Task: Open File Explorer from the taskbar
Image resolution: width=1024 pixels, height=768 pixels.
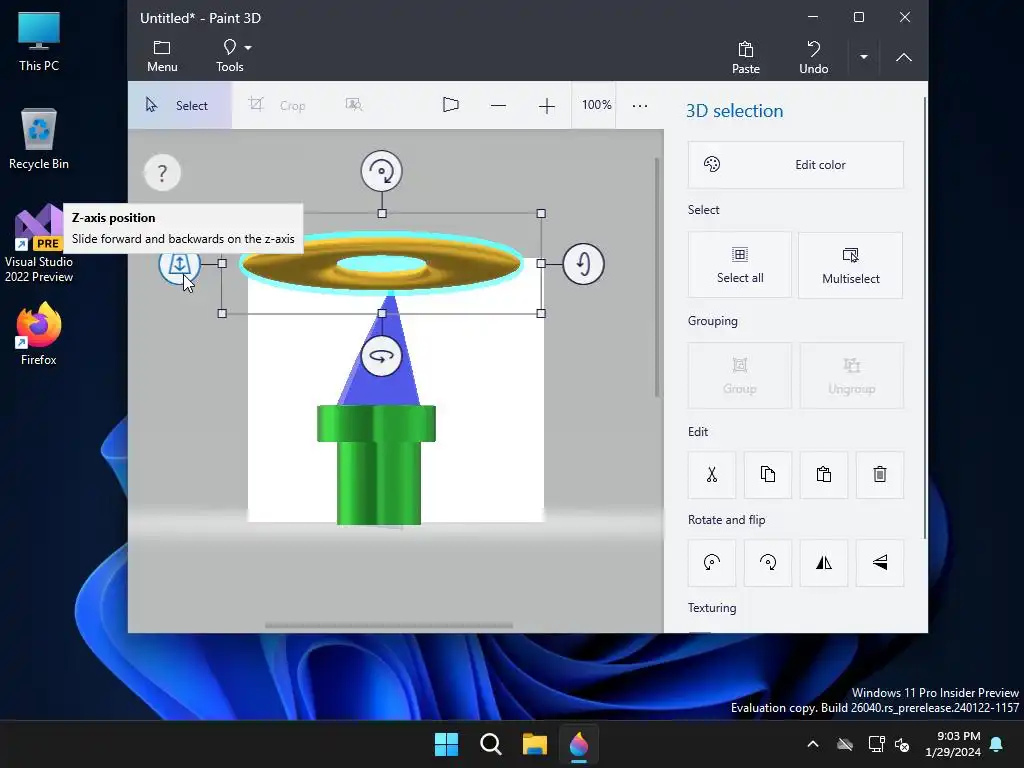Action: click(535, 744)
